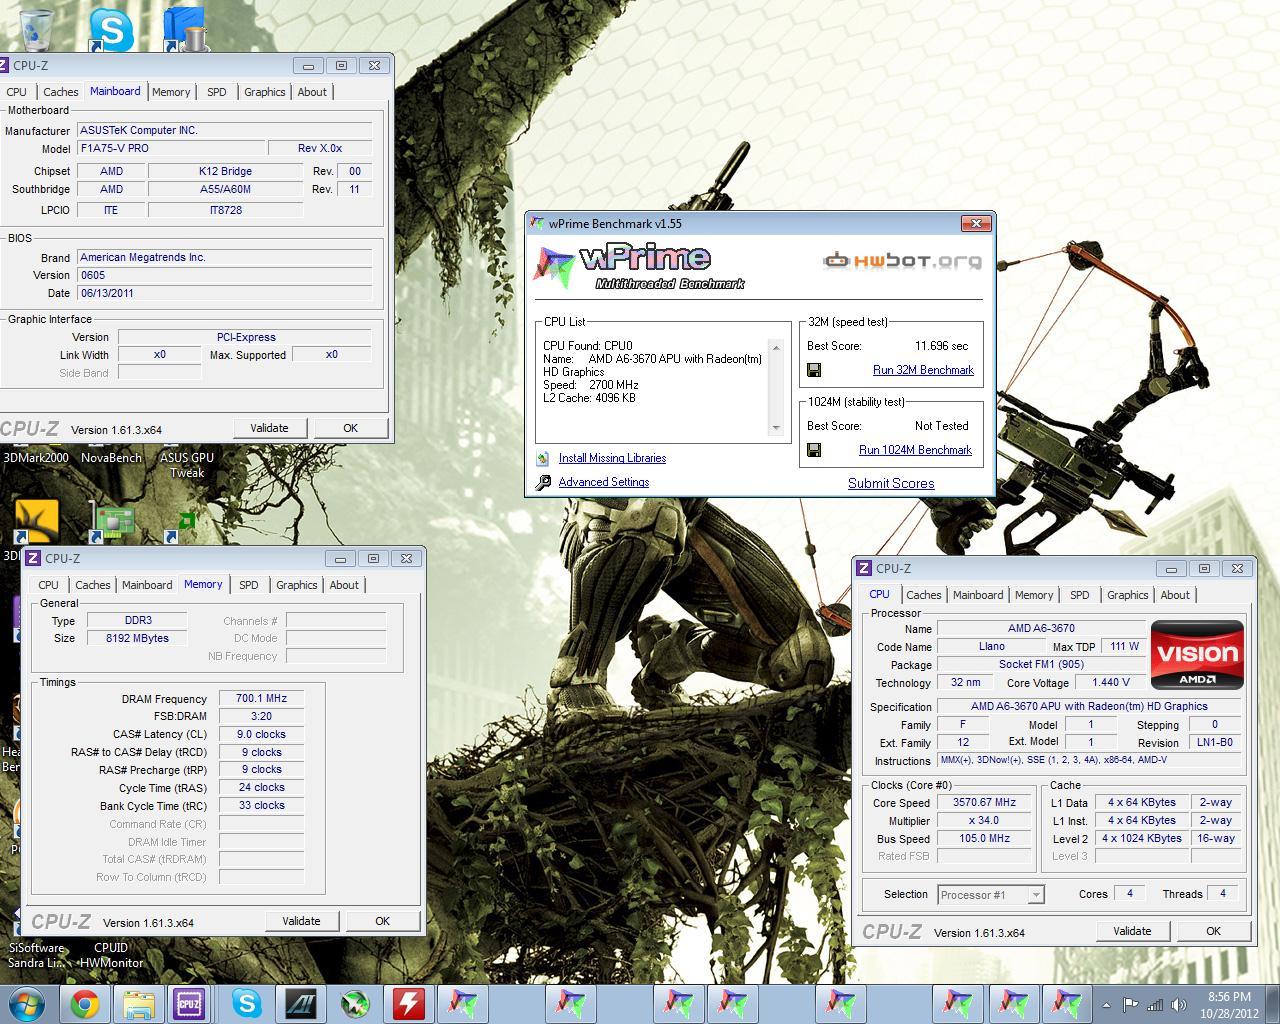Image resolution: width=1280 pixels, height=1024 pixels.
Task: Click the hwbot.org logo in wPrime
Action: (x=902, y=261)
